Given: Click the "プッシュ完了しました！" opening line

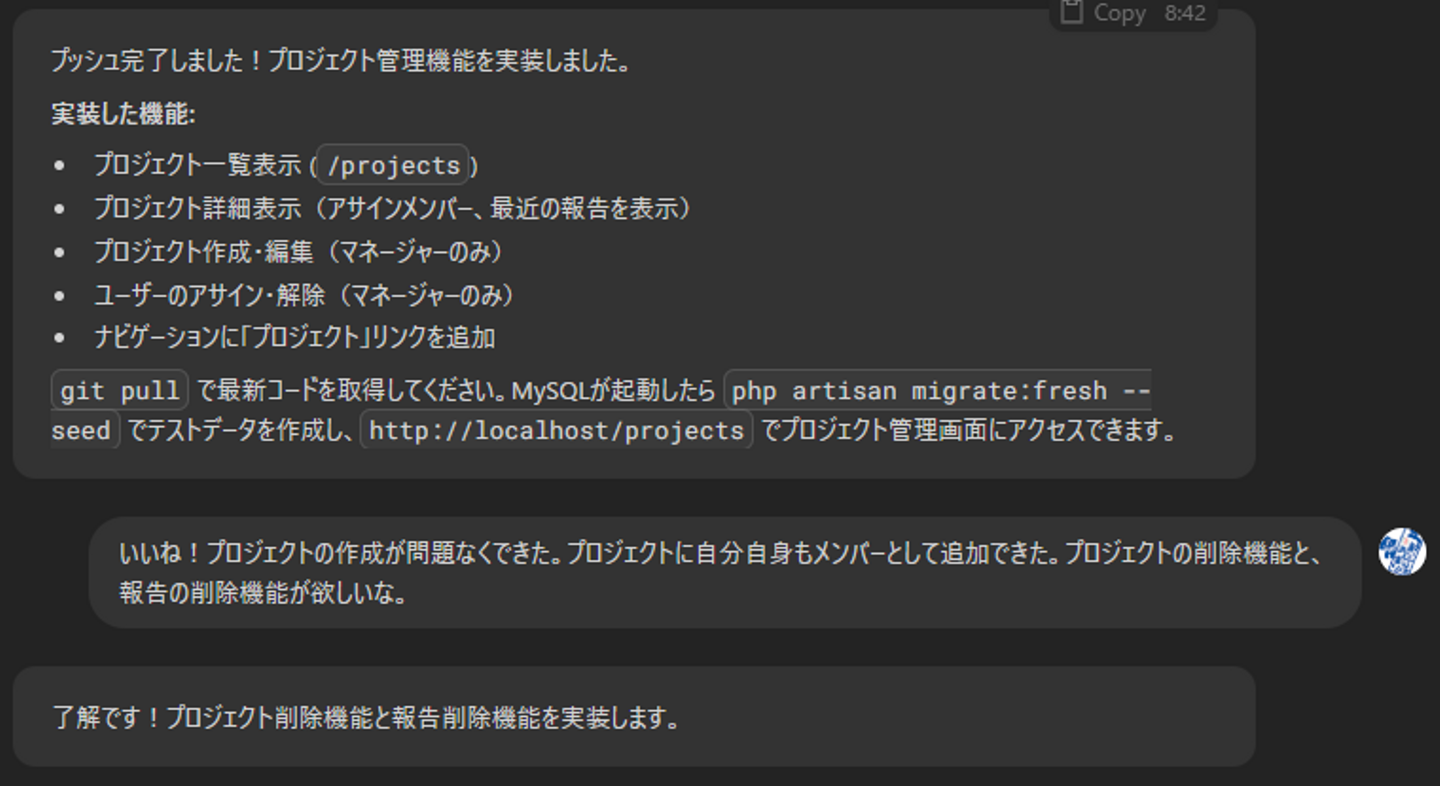Looking at the screenshot, I should tap(158, 61).
